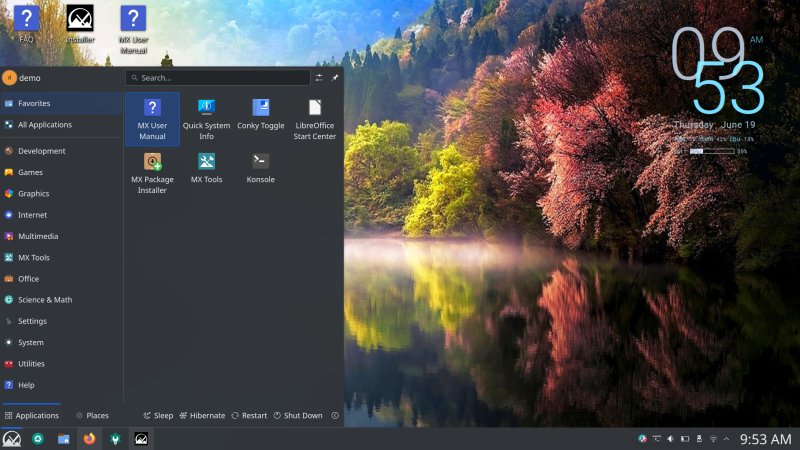The image size is (800, 450).
Task: Open the Wi-Fi network tray icon
Action: click(713, 439)
